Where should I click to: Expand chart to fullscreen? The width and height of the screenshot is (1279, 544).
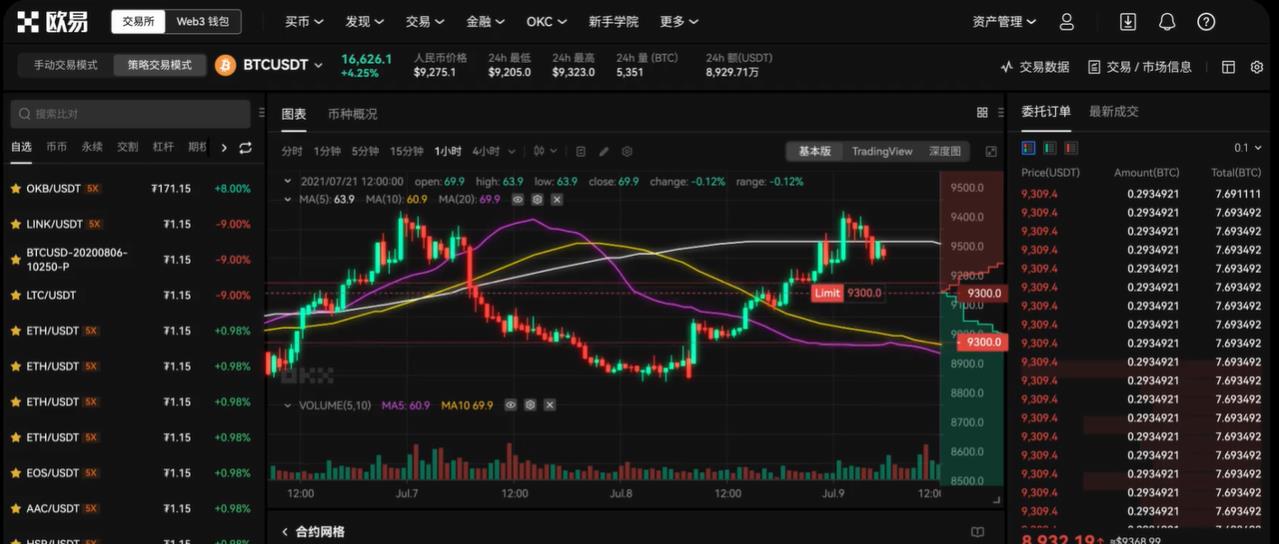pos(991,151)
